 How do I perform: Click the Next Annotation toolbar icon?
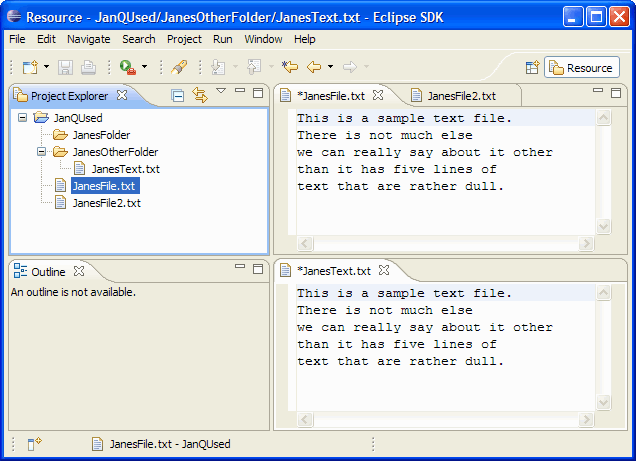(x=218, y=67)
